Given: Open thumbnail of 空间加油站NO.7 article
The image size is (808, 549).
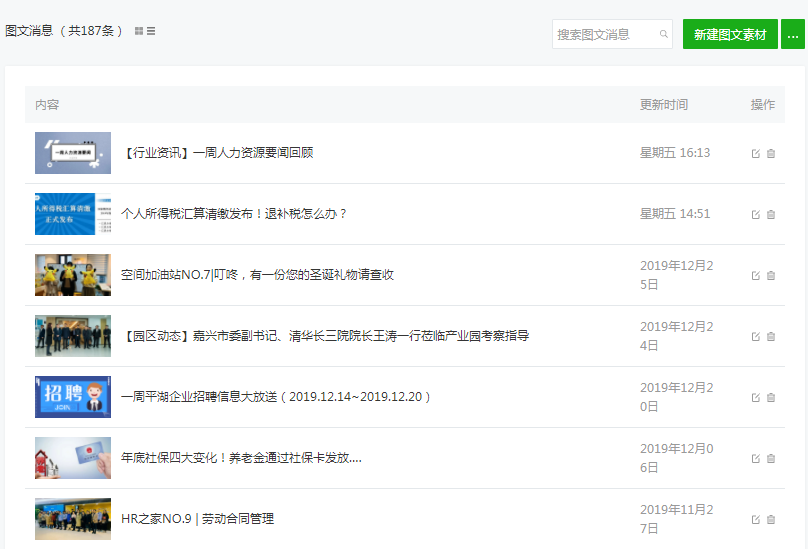Looking at the screenshot, I should [x=73, y=275].
